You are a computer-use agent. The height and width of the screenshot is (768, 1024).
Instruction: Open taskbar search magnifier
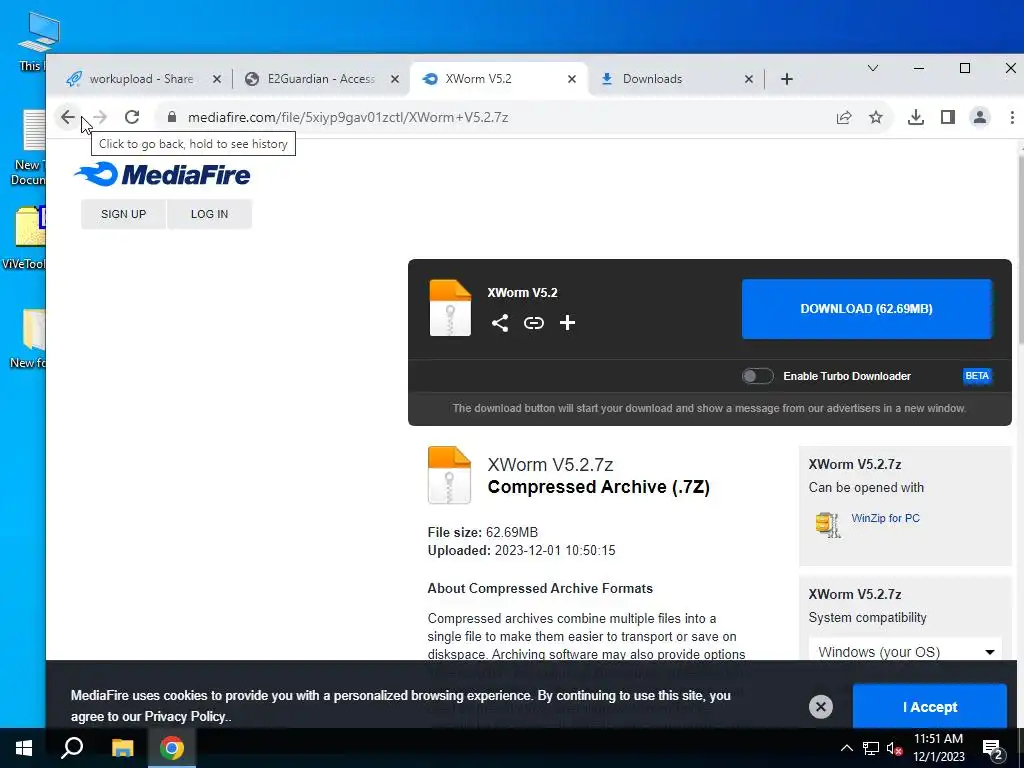pos(72,748)
